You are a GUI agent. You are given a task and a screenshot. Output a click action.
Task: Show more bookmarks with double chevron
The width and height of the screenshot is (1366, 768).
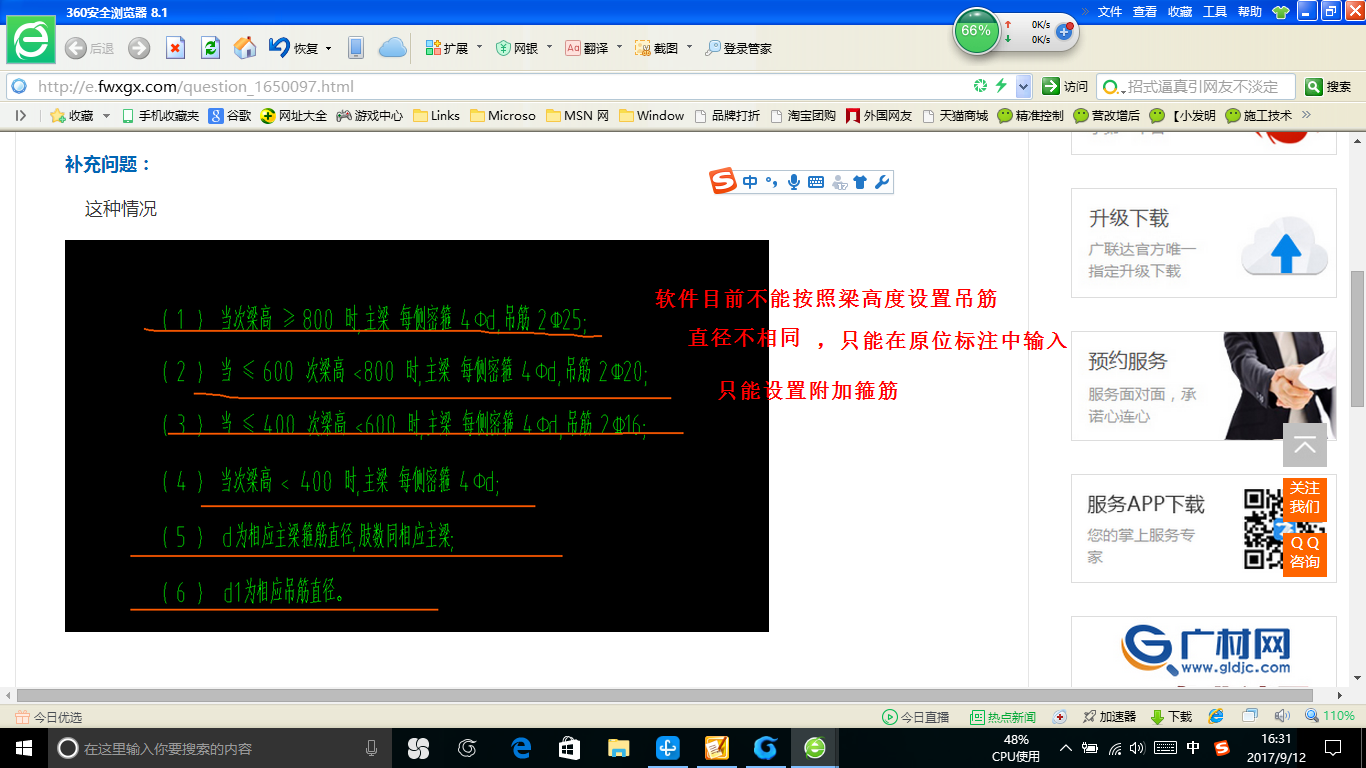tap(1306, 115)
